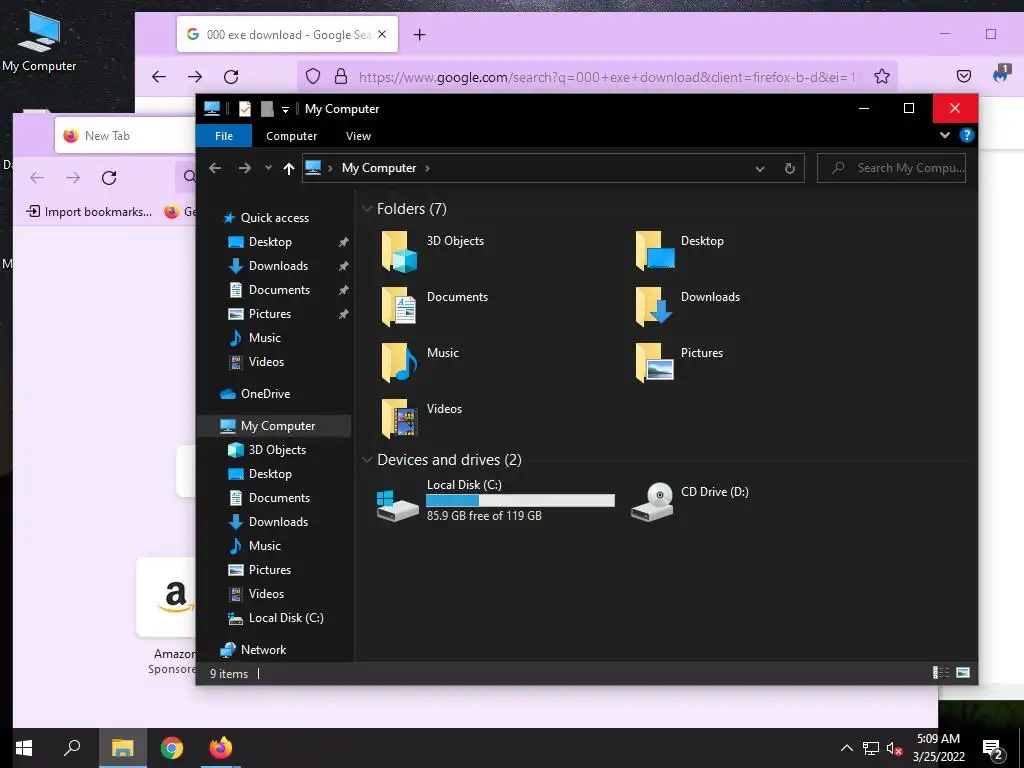Go up one level in Explorer
The image size is (1024, 768).
point(289,168)
